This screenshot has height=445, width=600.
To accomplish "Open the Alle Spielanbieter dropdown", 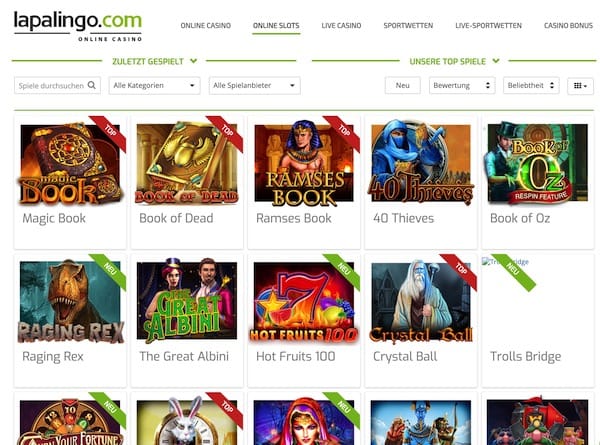I will 254,85.
